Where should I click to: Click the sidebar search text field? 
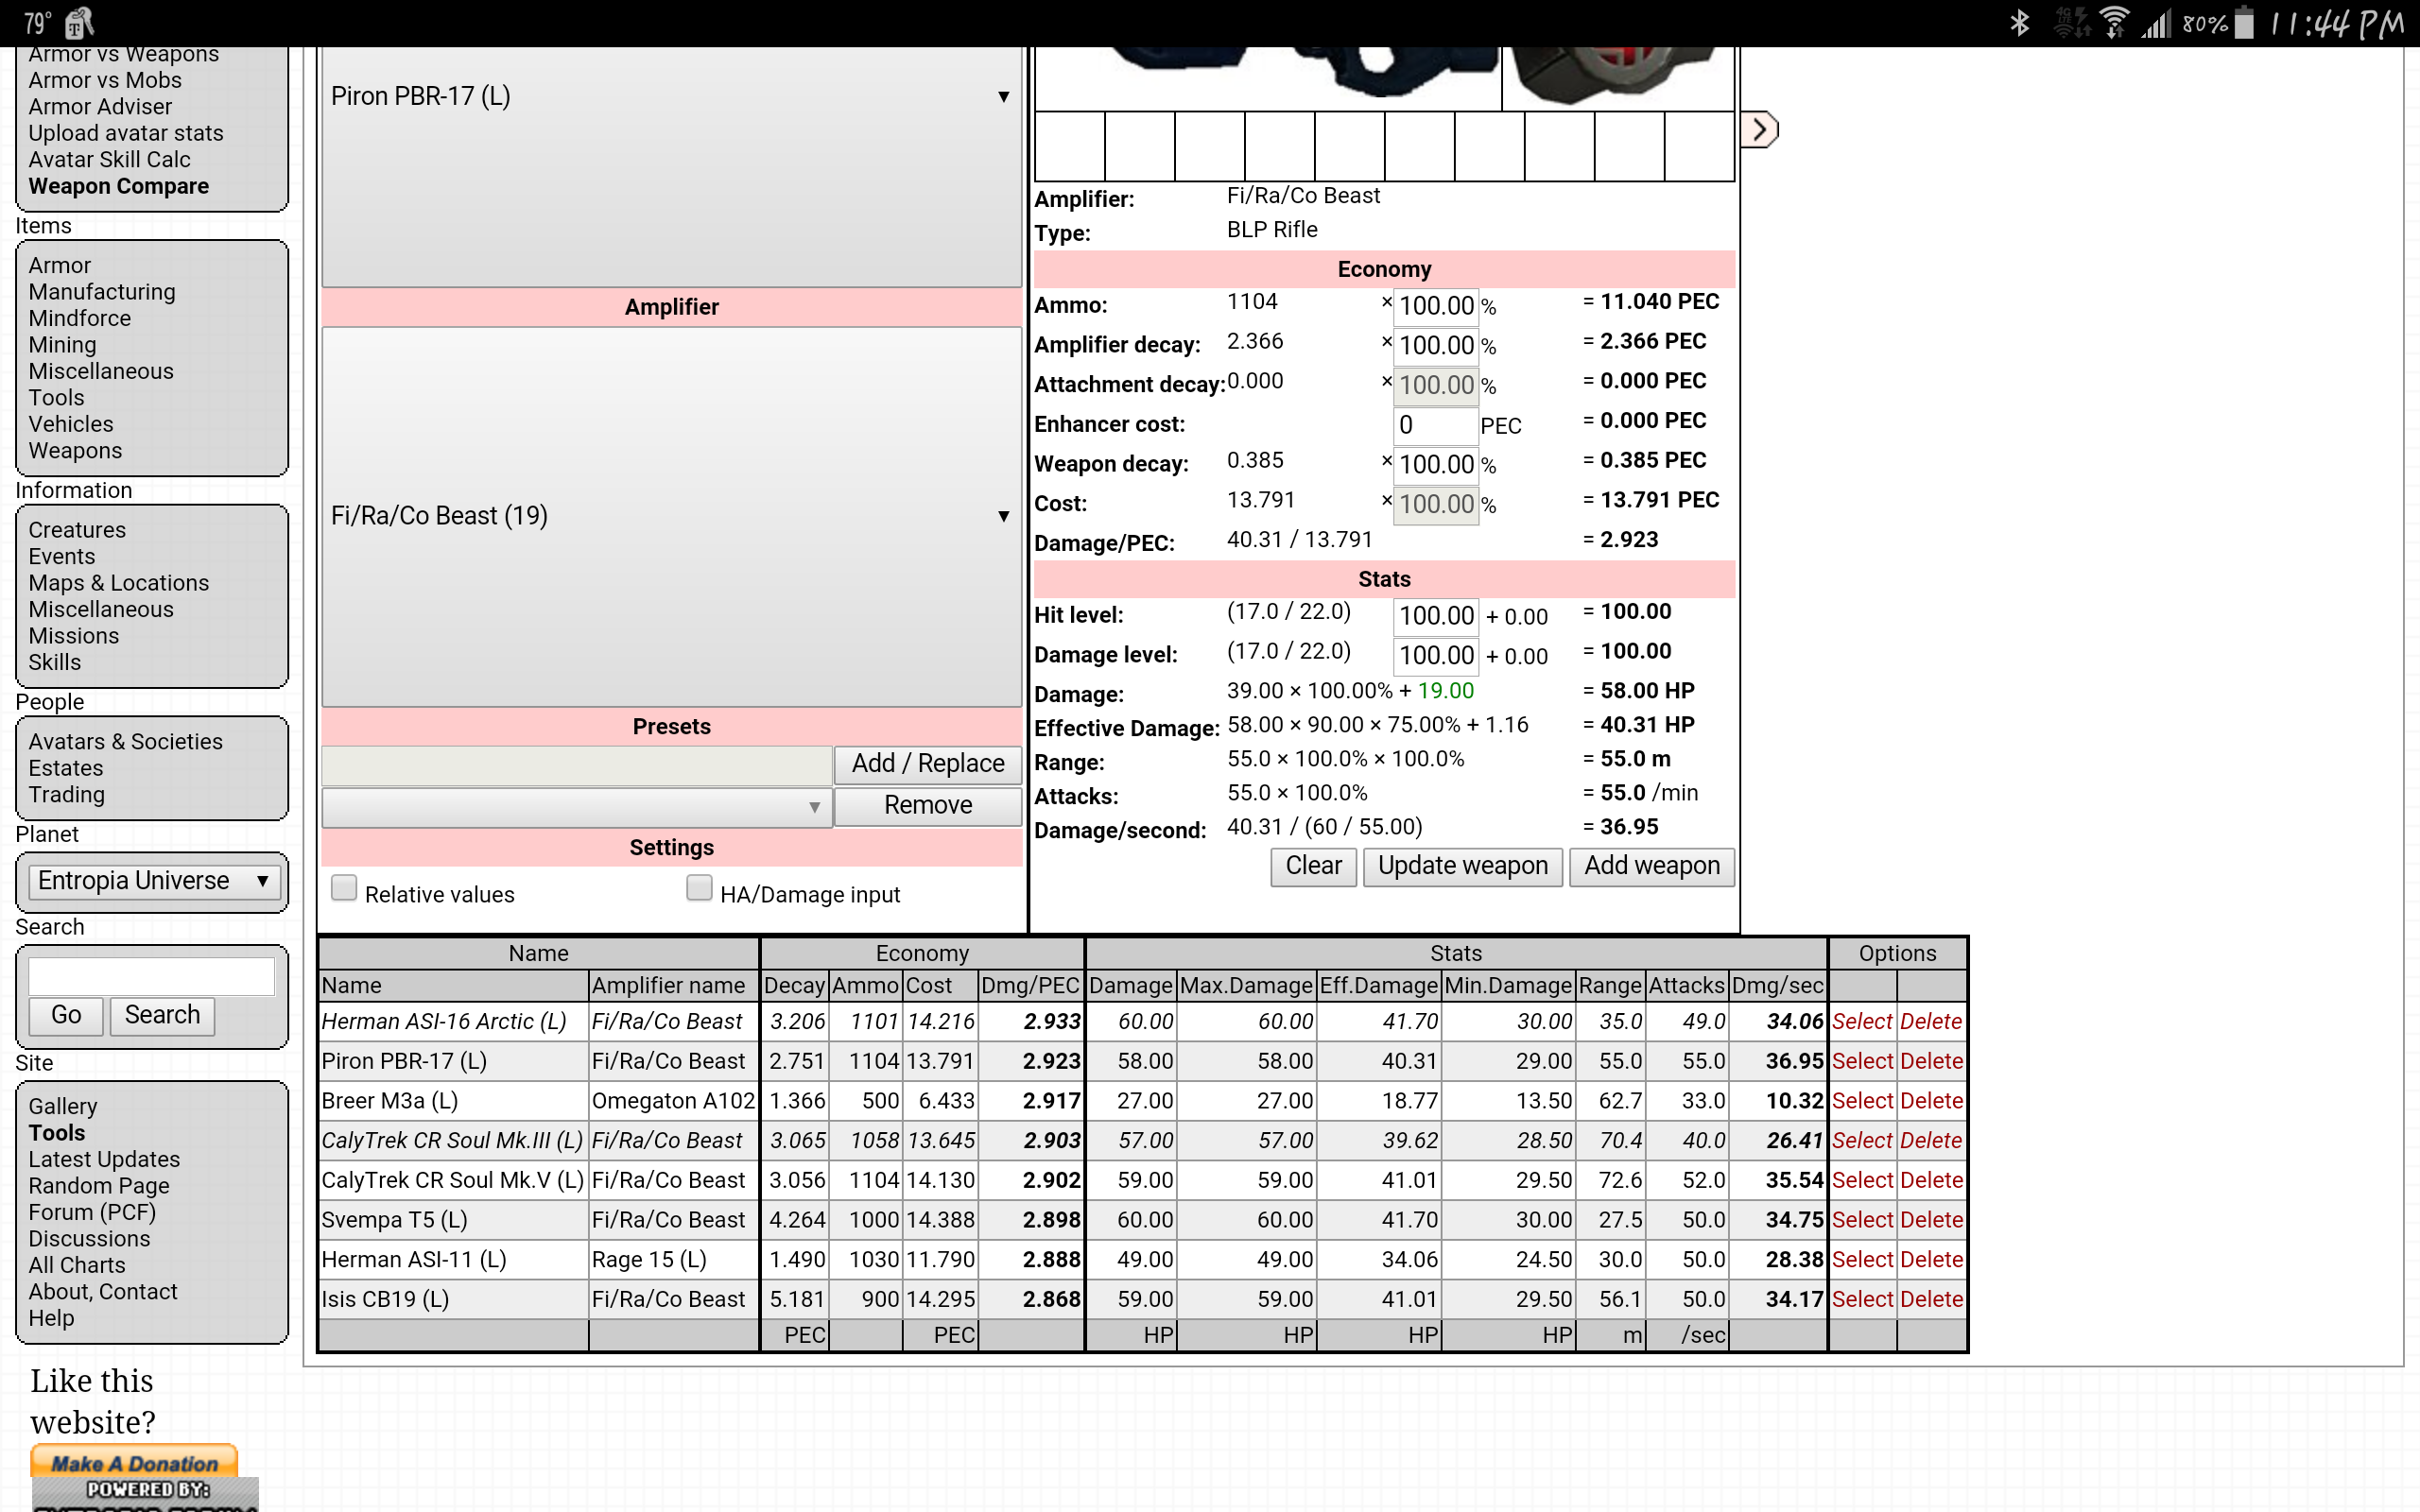[151, 976]
